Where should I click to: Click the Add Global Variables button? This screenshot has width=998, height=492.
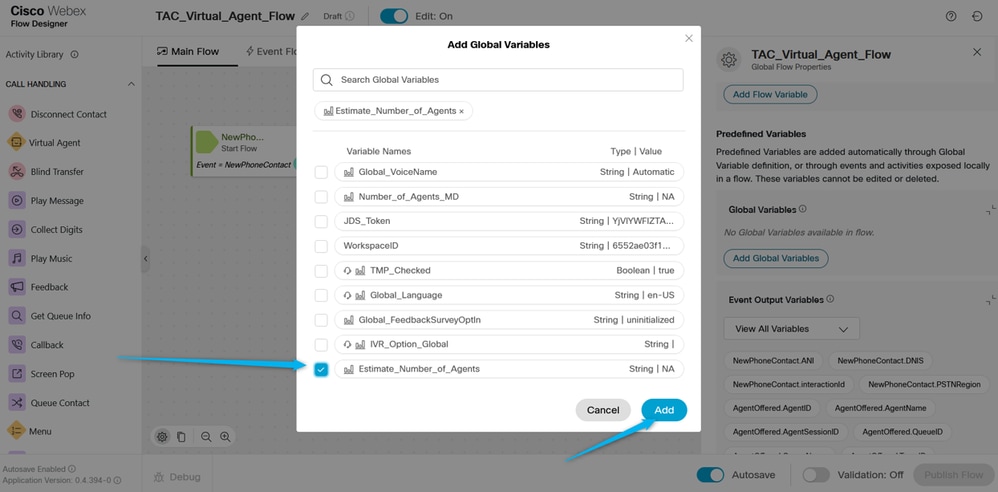coord(776,258)
